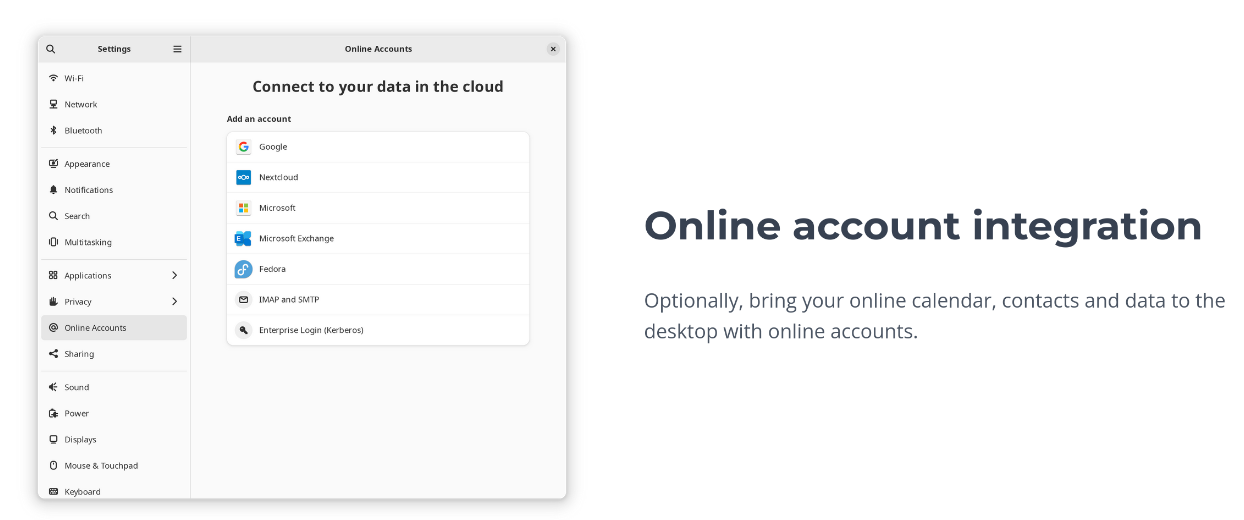1244x520 pixels.
Task: Add a Fedora account
Action: [378, 269]
